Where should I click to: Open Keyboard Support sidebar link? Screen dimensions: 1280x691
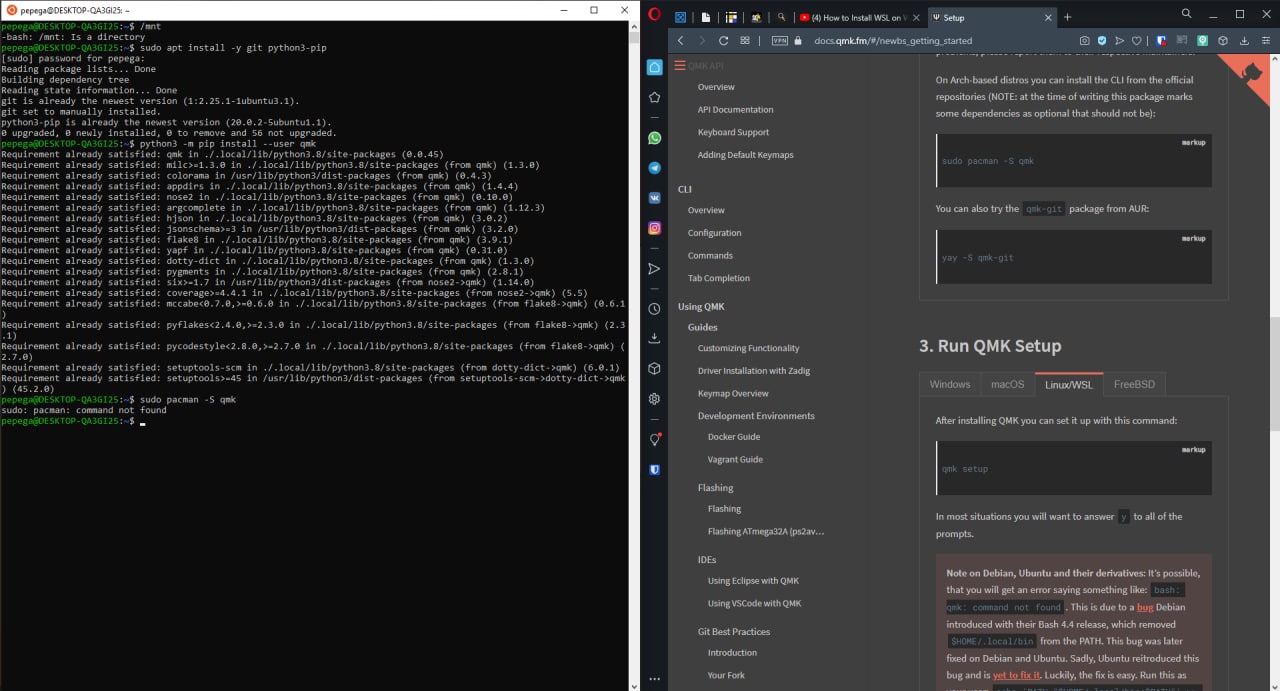point(733,132)
